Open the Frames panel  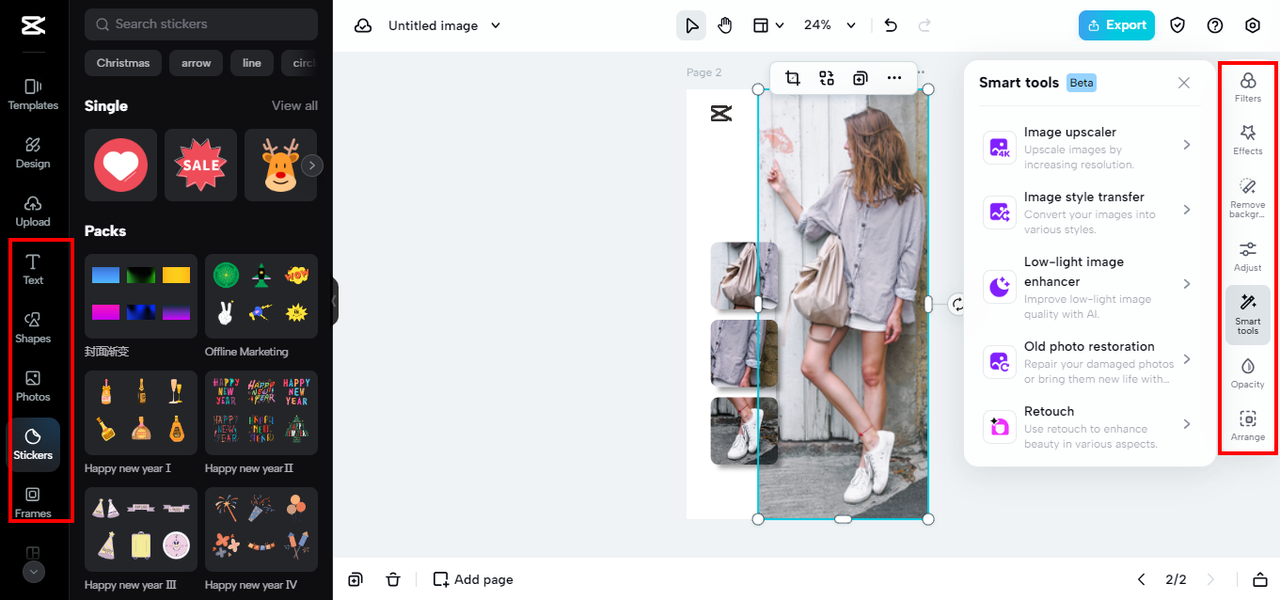point(33,503)
